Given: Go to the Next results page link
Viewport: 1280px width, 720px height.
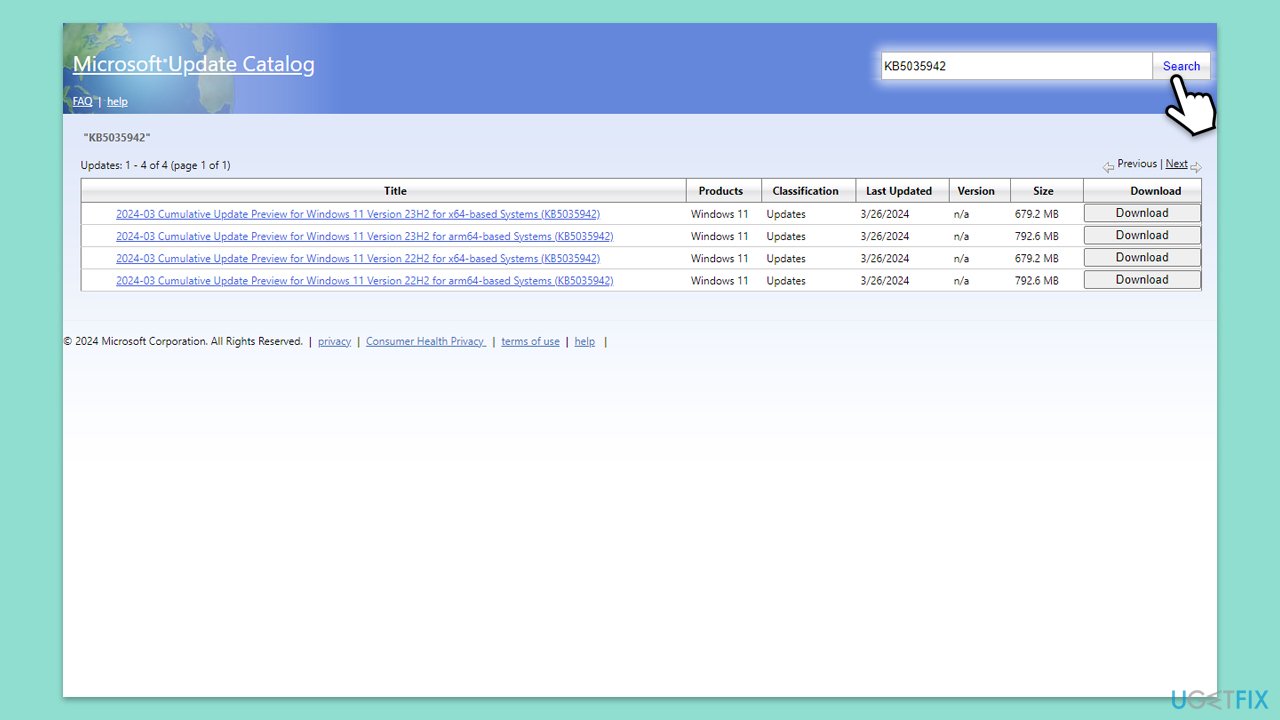Looking at the screenshot, I should [1176, 164].
